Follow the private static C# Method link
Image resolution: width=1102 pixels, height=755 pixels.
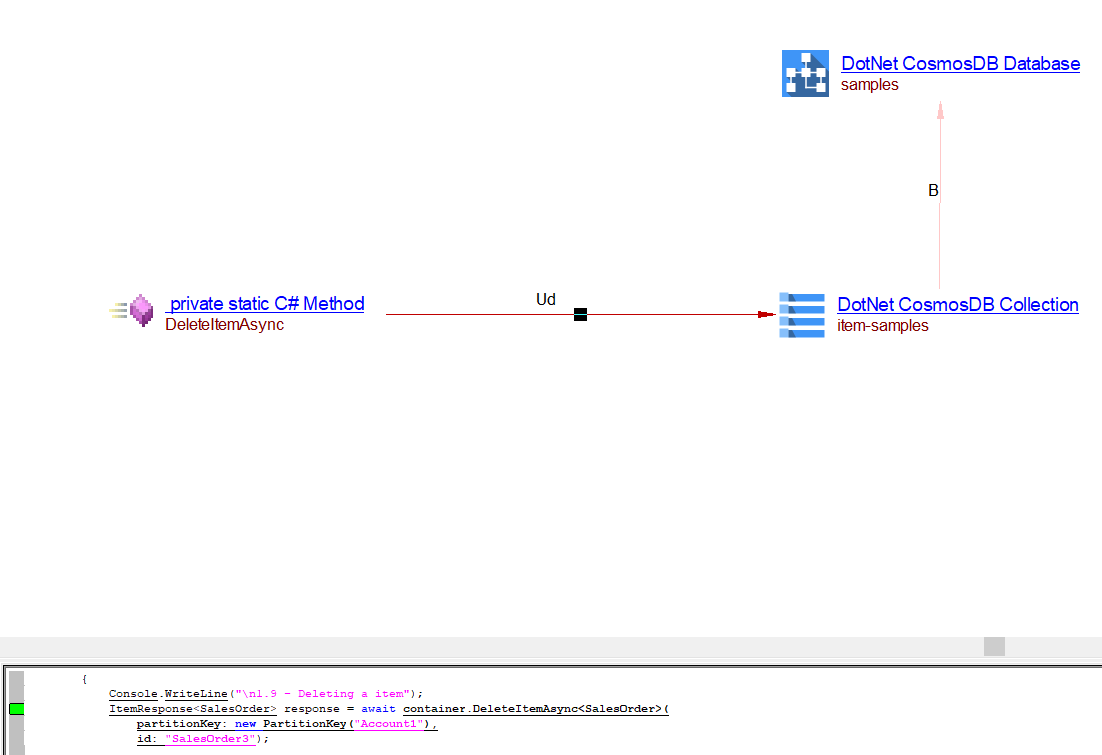tap(265, 304)
